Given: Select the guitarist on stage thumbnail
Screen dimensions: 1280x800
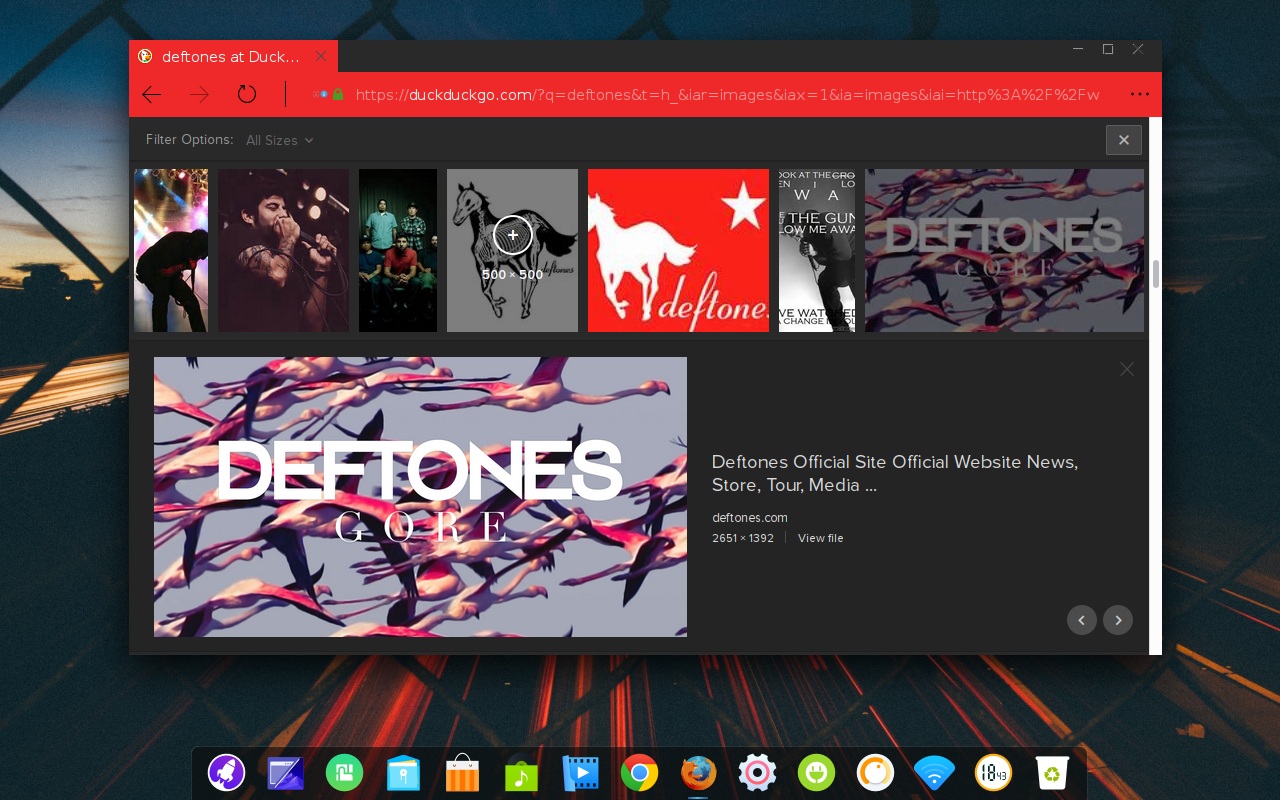Looking at the screenshot, I should [x=171, y=250].
